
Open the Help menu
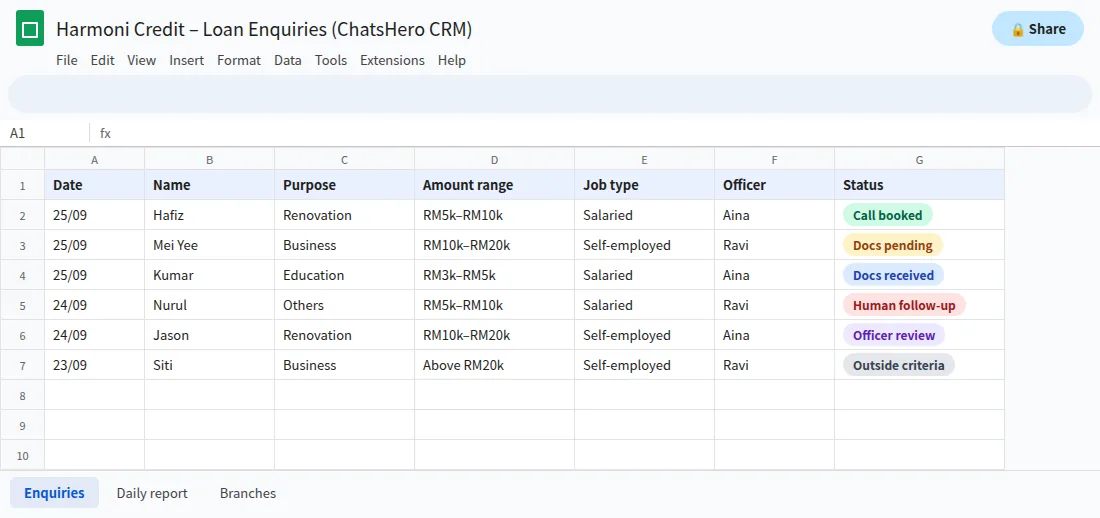tap(452, 60)
